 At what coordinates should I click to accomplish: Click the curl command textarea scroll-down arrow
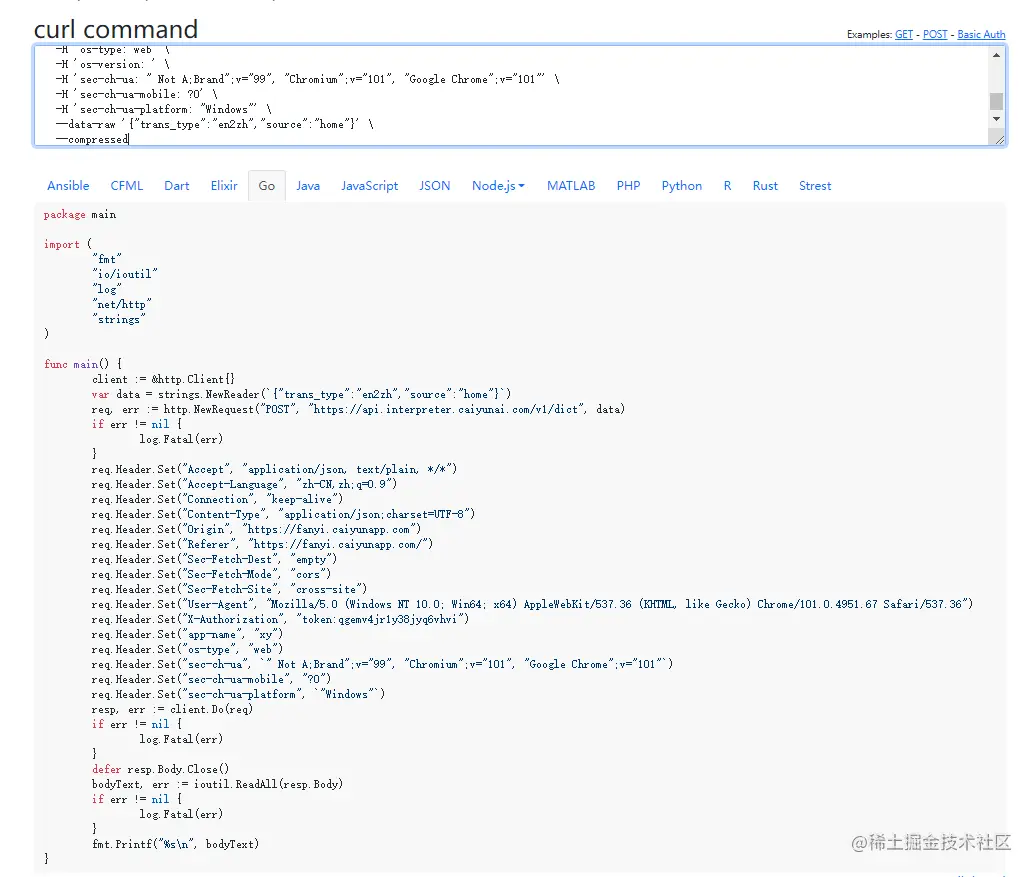pyautogui.click(x=996, y=119)
